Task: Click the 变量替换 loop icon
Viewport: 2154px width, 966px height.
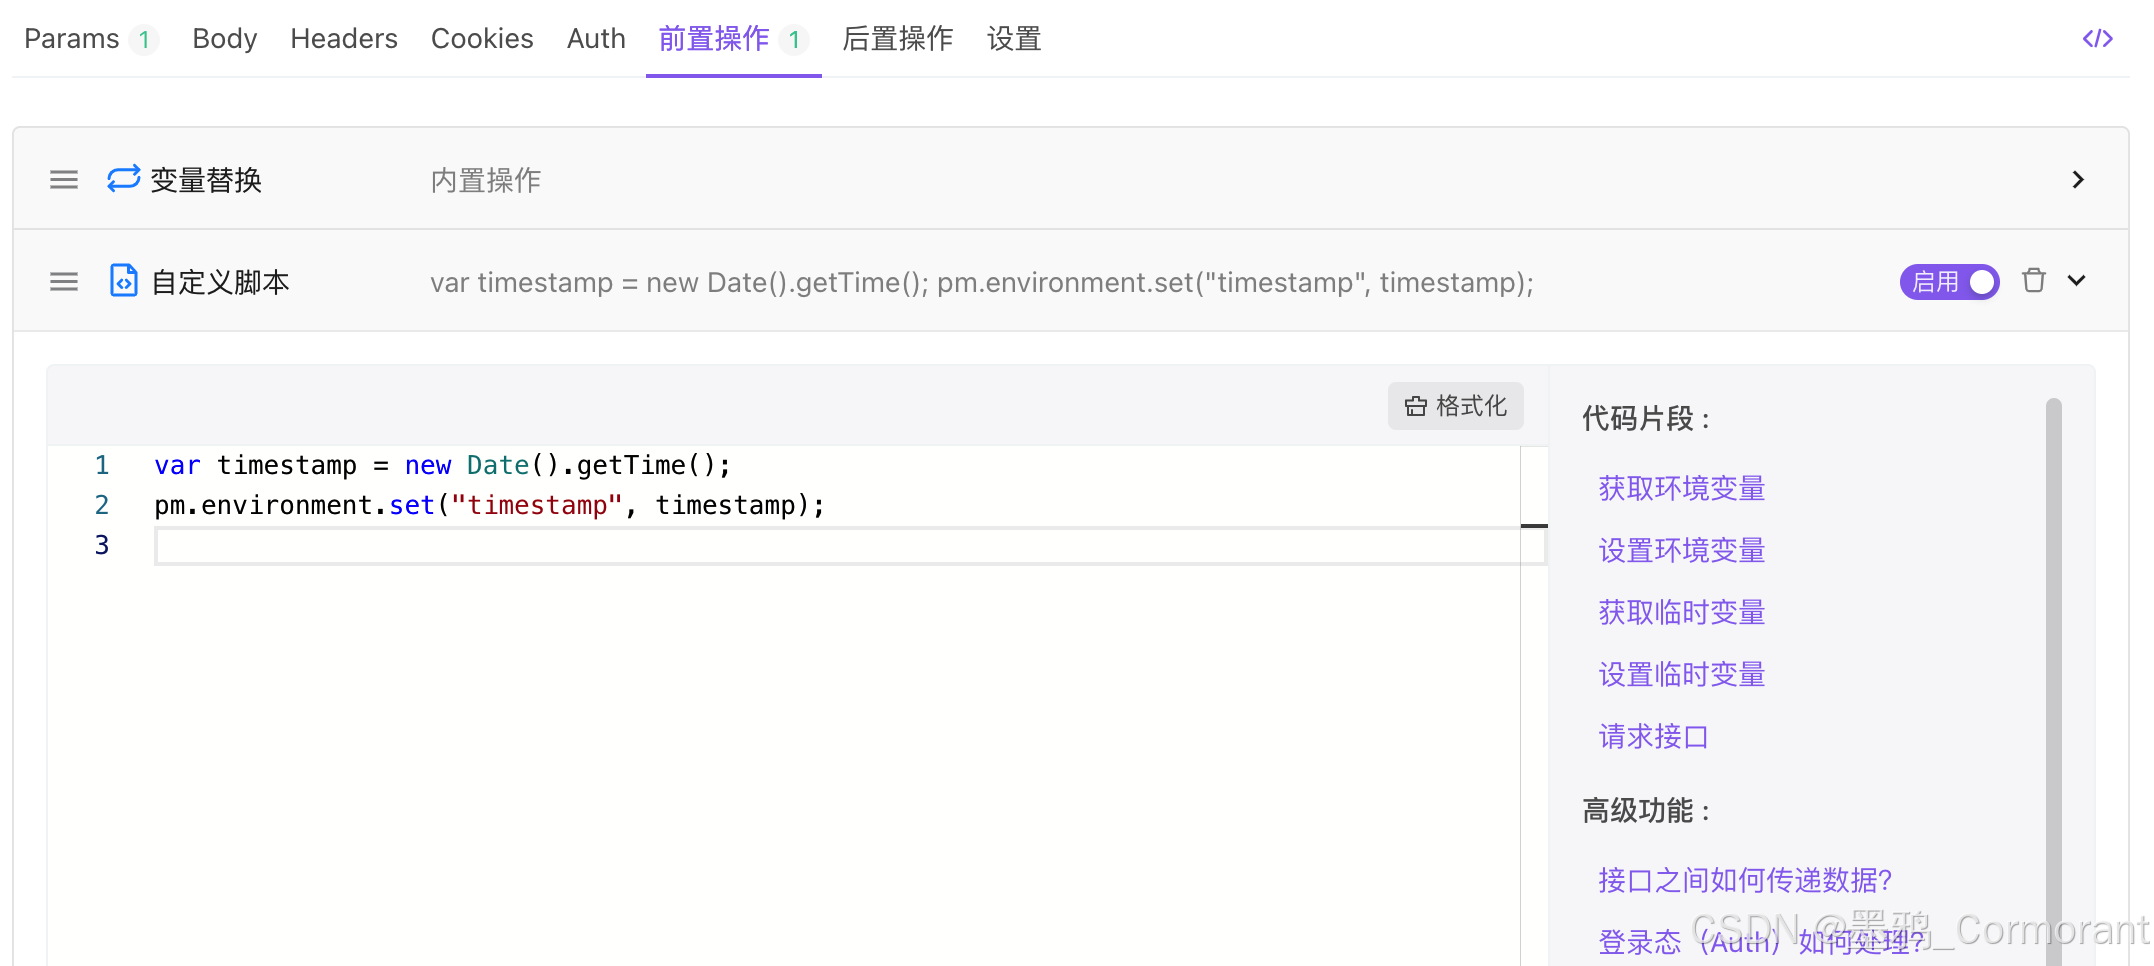Action: click(x=124, y=179)
